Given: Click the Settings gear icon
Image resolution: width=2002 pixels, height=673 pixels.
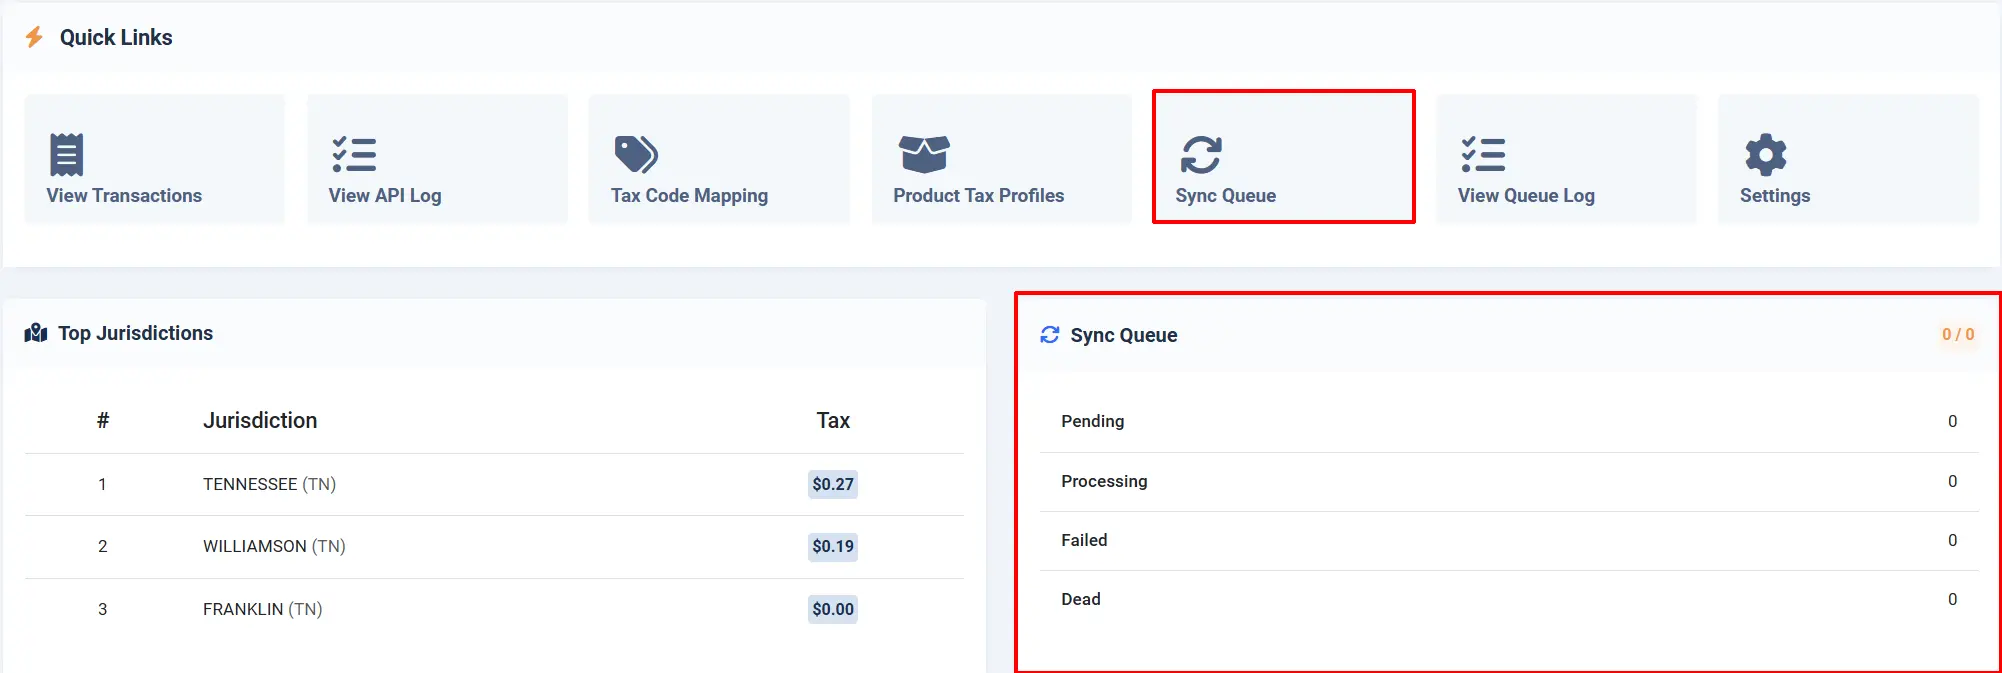Looking at the screenshot, I should pyautogui.click(x=1765, y=154).
